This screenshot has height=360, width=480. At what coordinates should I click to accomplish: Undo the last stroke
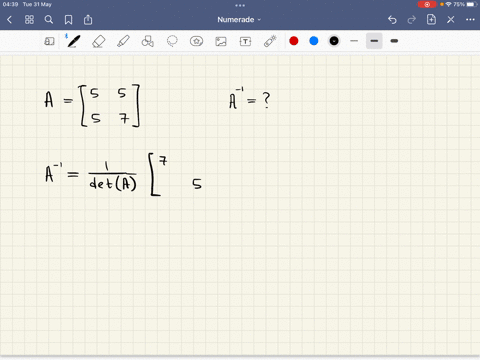click(x=392, y=20)
